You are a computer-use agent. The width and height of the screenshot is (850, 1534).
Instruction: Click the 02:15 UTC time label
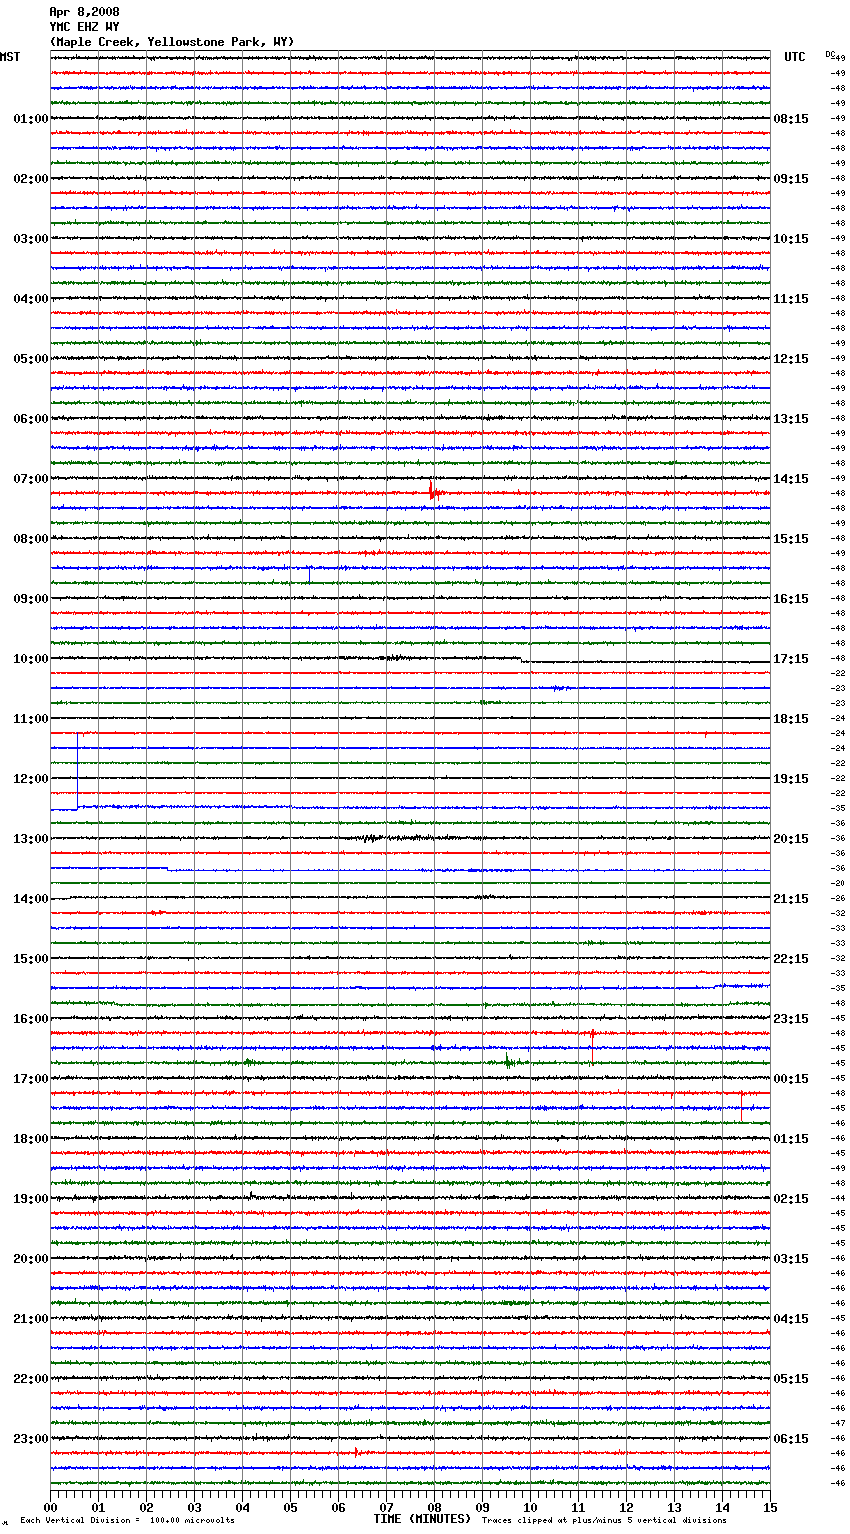click(x=791, y=1199)
